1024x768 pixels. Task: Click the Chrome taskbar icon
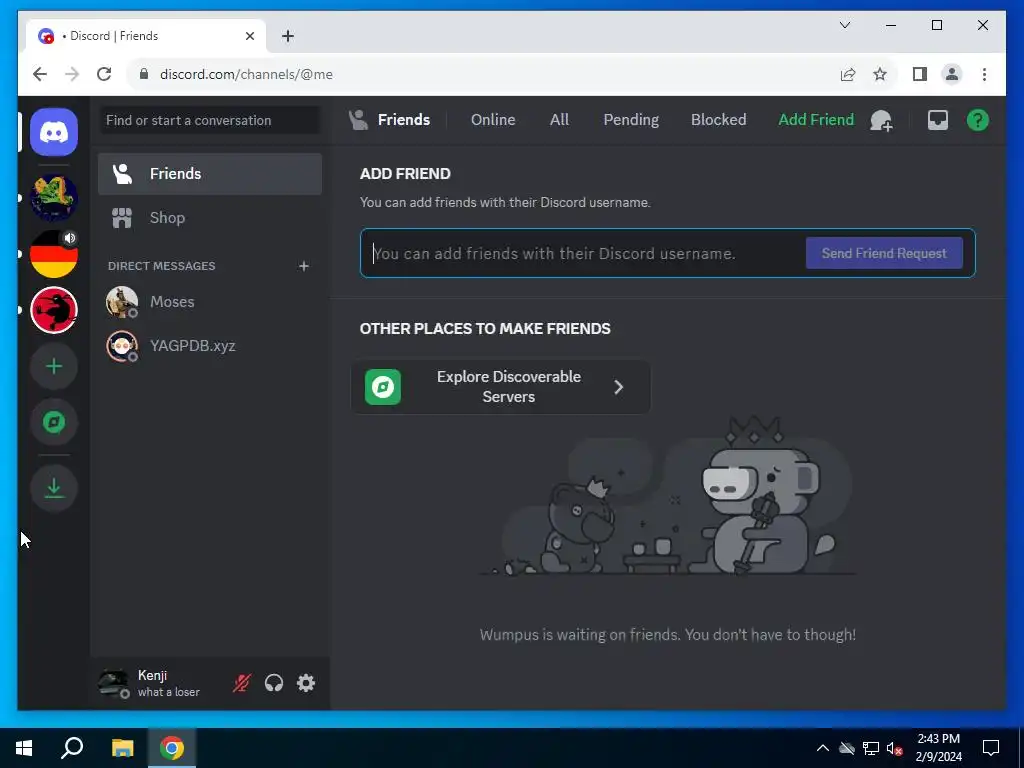[x=172, y=748]
